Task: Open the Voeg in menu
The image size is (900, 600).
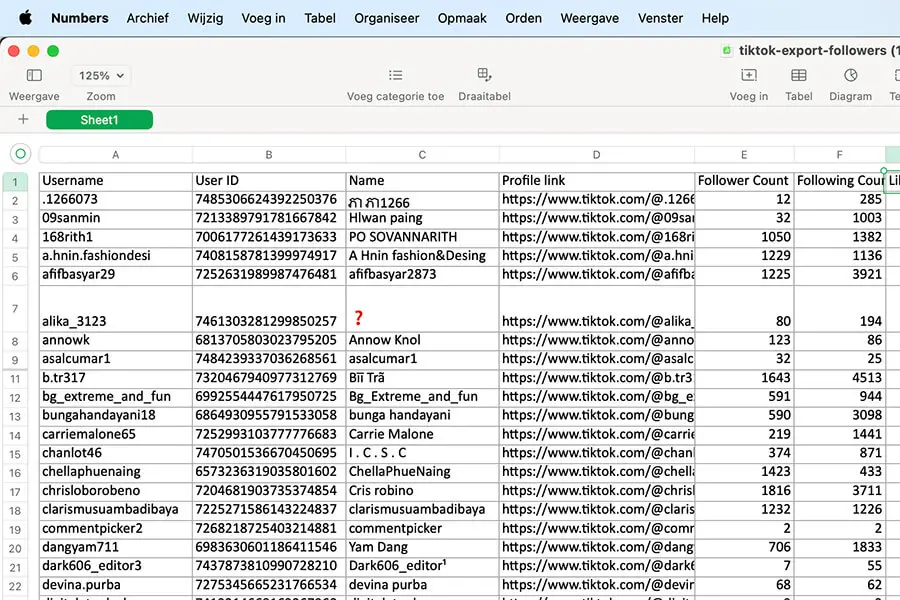Action: [x=263, y=18]
